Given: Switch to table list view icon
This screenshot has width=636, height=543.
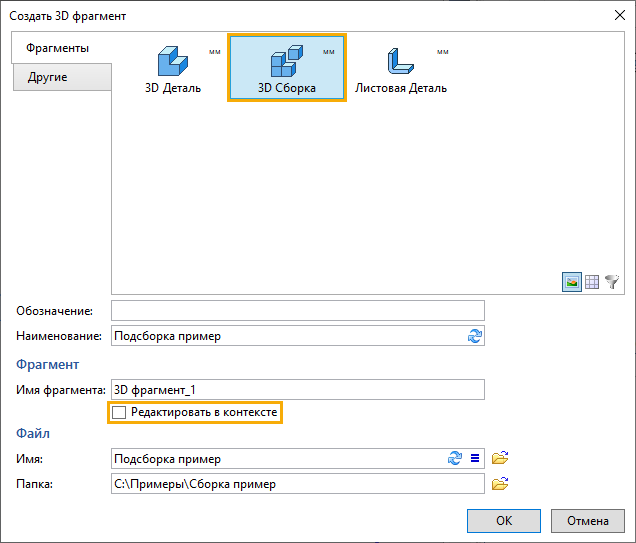Looking at the screenshot, I should [591, 283].
